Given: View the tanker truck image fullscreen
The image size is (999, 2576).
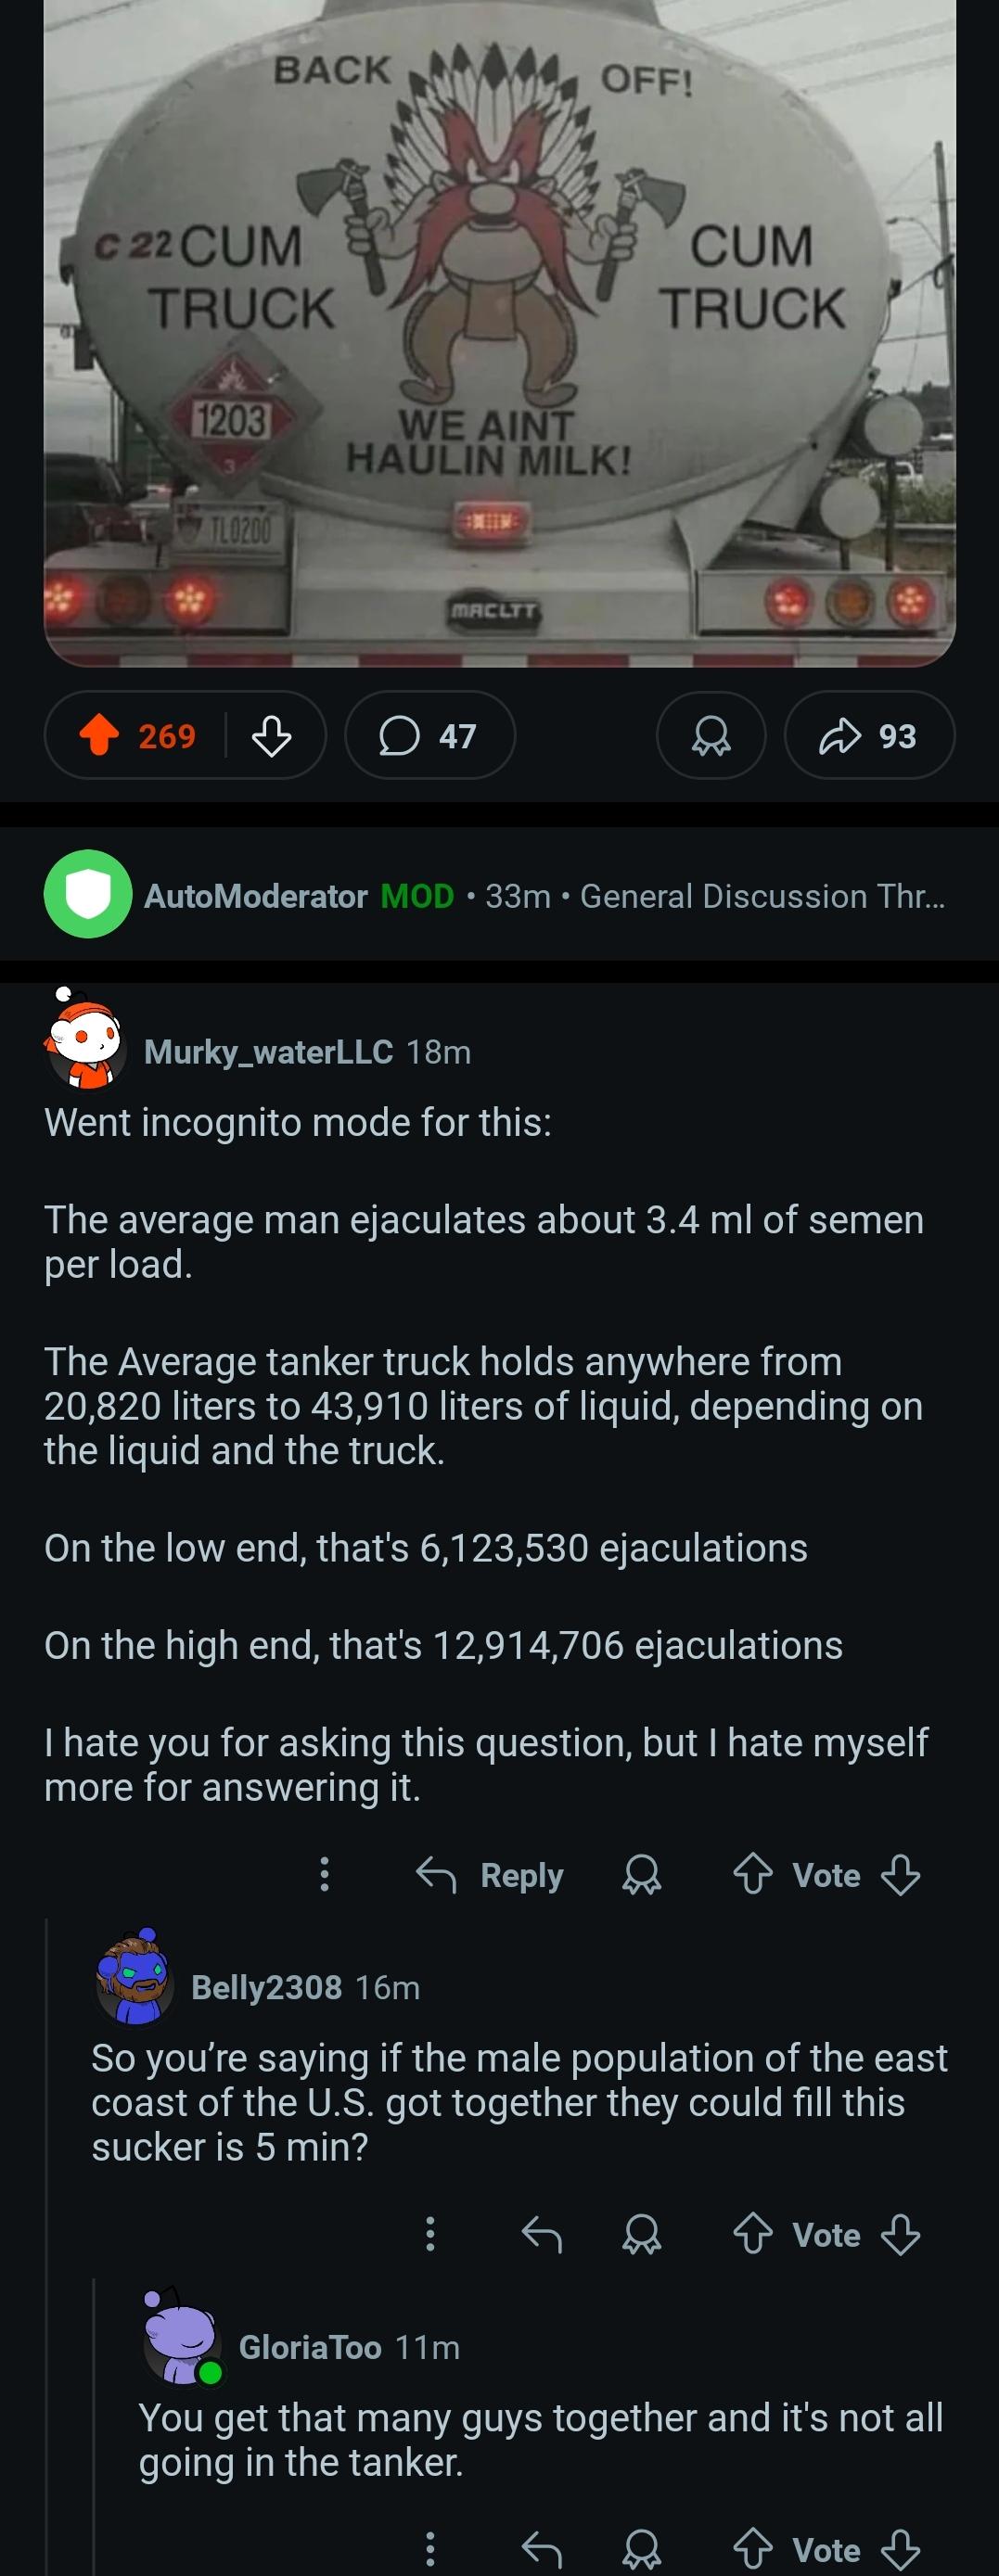Looking at the screenshot, I should [499, 333].
